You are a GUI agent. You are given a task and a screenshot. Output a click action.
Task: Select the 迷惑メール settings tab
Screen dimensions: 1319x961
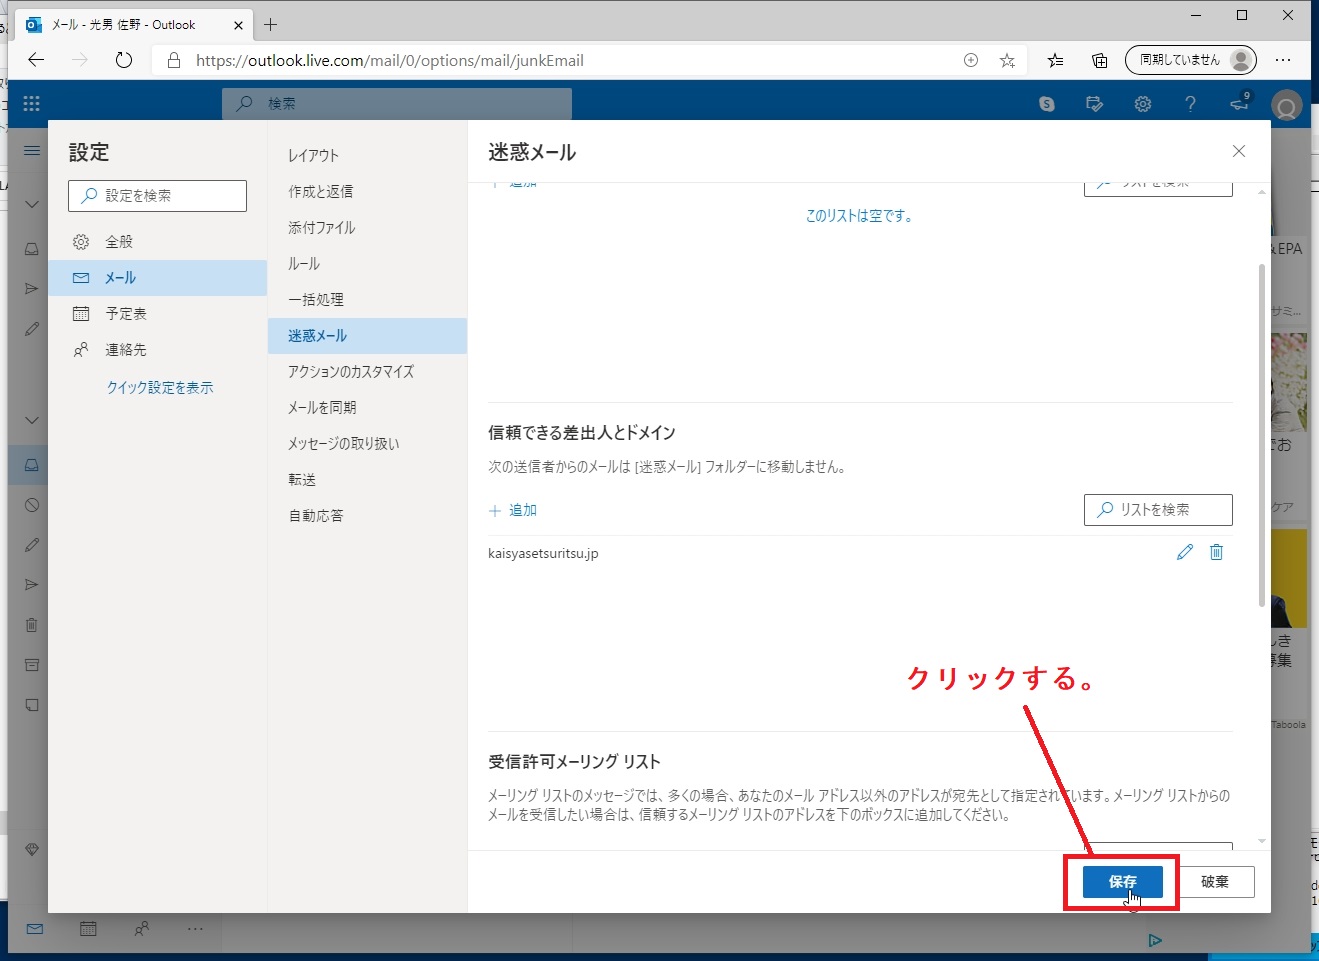tap(317, 335)
